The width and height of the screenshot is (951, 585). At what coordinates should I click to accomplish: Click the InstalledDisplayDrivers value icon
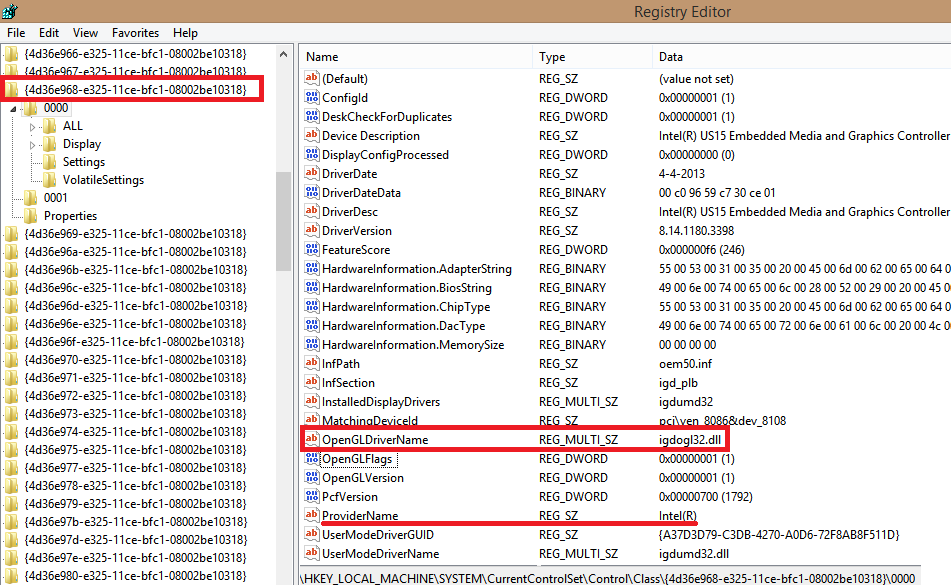(312, 401)
